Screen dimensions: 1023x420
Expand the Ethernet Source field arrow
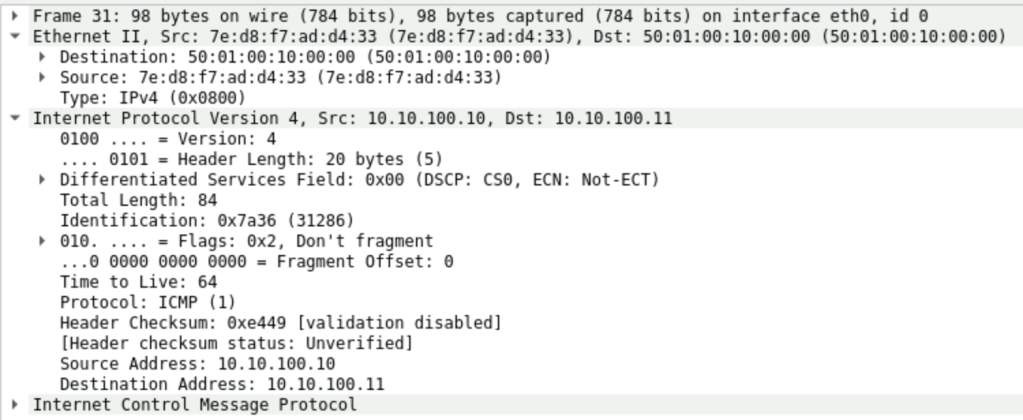pos(43,77)
